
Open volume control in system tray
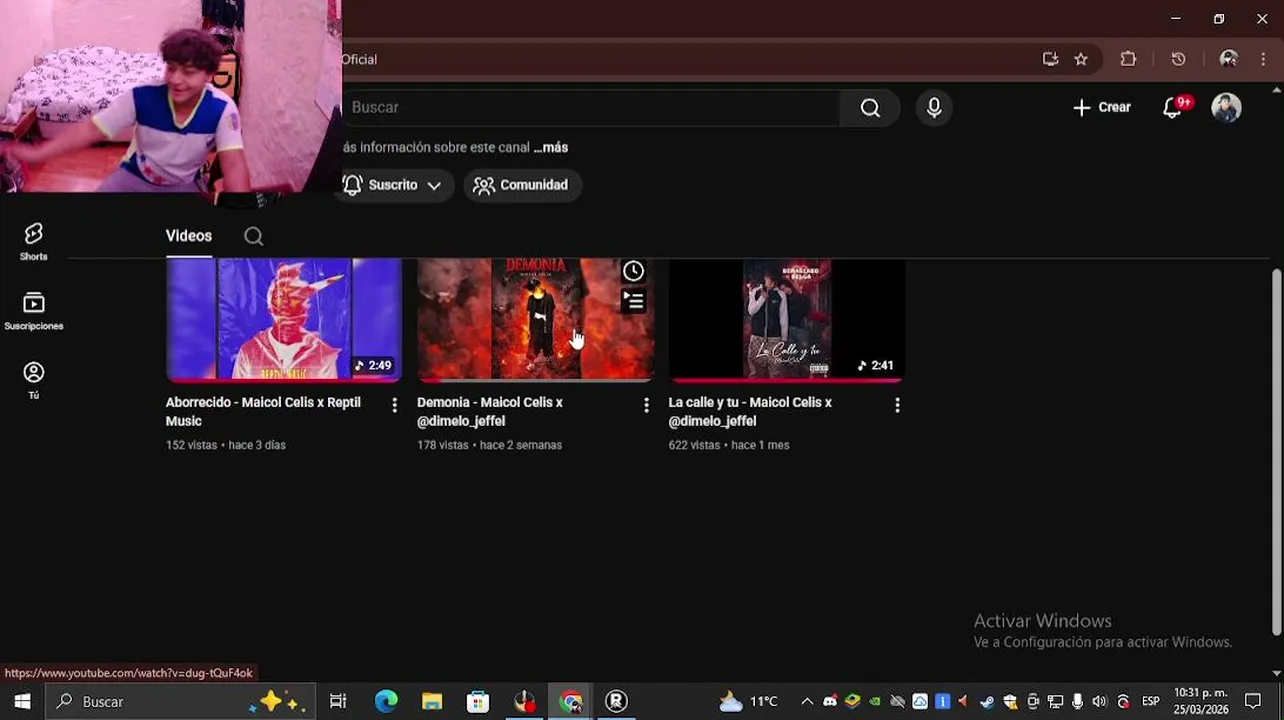point(1100,702)
